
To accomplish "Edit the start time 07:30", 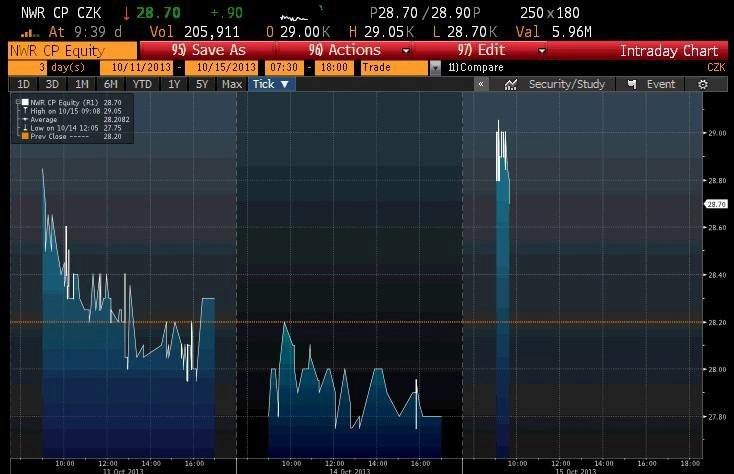I will coord(284,67).
